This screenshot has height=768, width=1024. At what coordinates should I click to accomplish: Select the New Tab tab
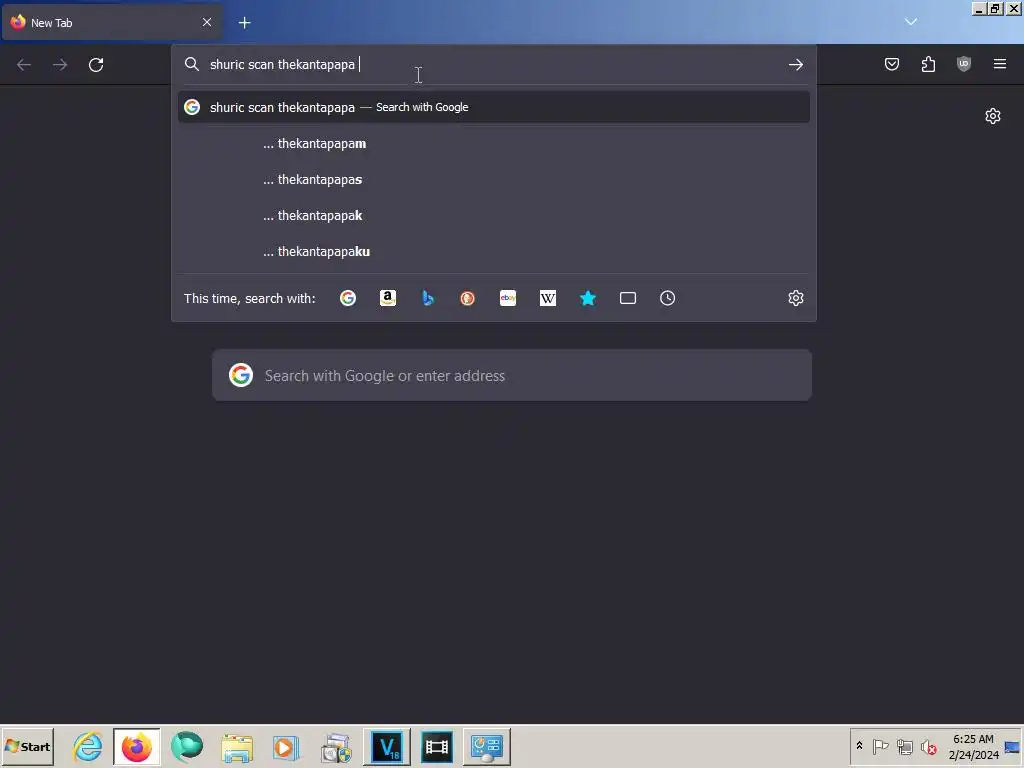click(x=112, y=23)
